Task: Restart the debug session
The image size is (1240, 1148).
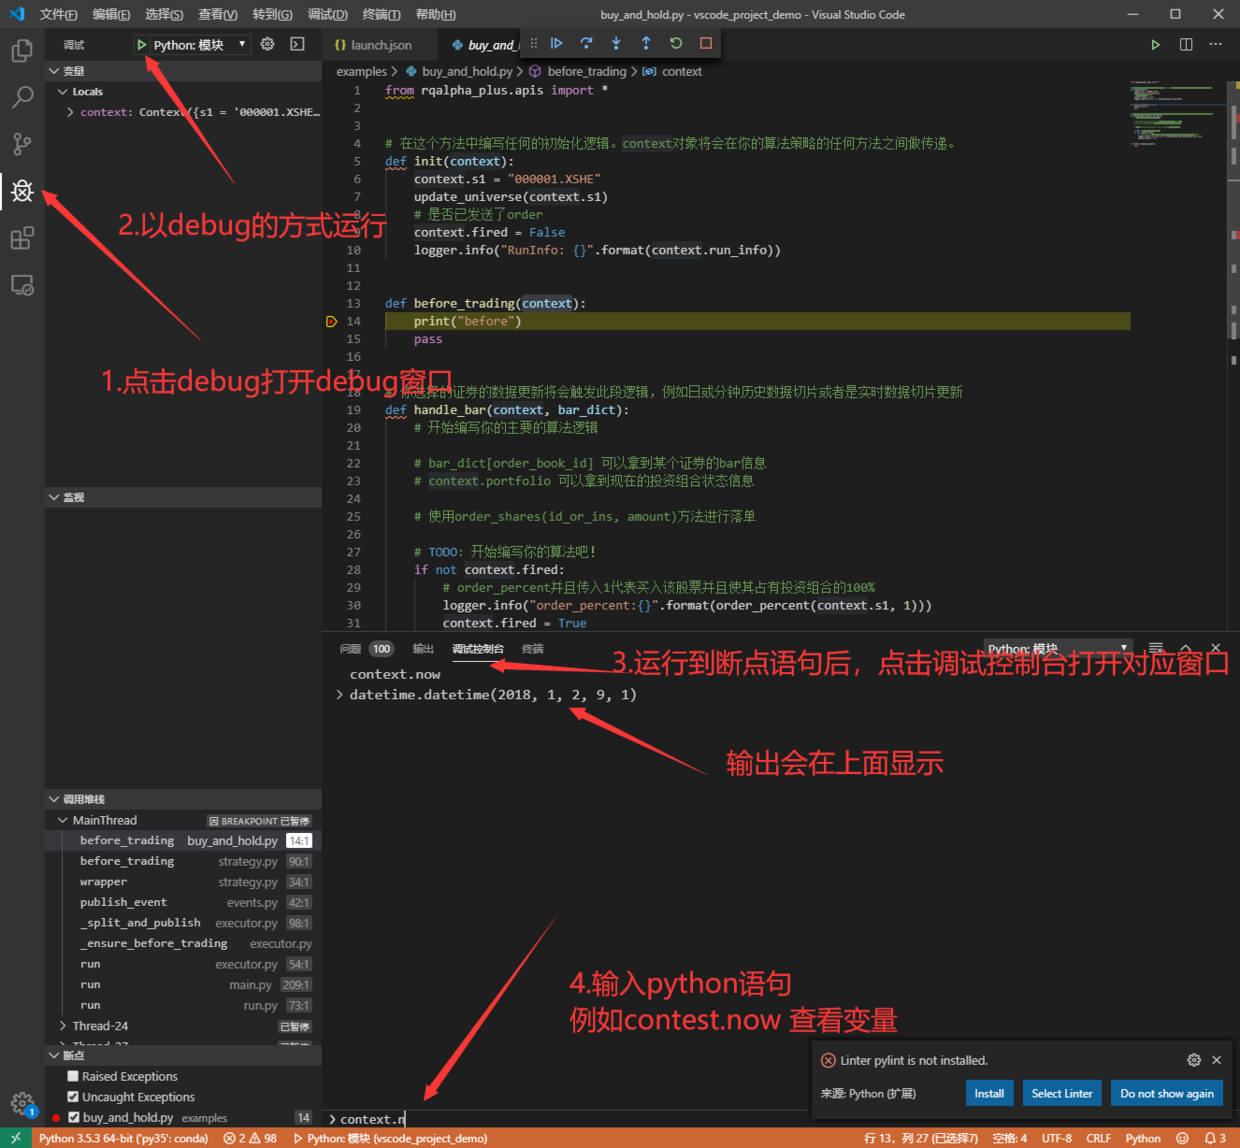Action: coord(676,43)
